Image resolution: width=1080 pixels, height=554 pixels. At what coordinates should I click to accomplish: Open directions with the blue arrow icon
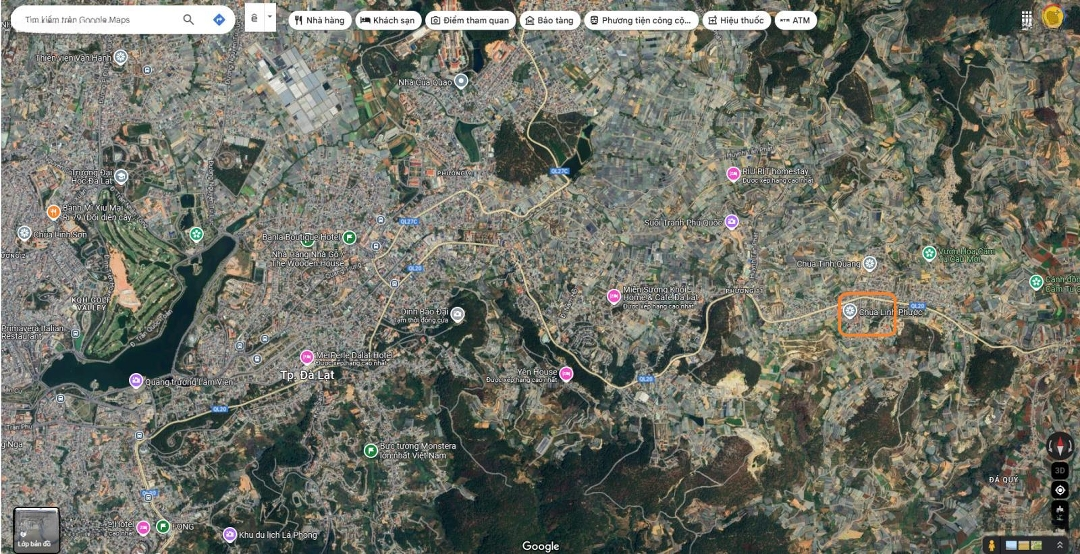click(x=219, y=20)
